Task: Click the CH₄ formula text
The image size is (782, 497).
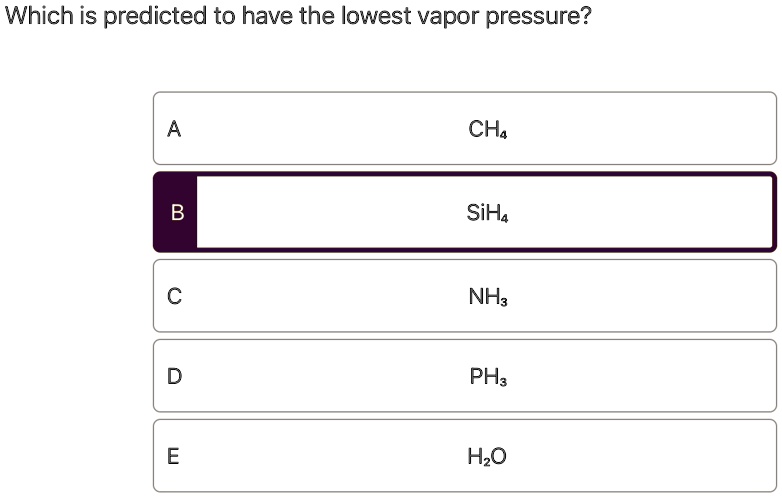Action: click(x=487, y=129)
